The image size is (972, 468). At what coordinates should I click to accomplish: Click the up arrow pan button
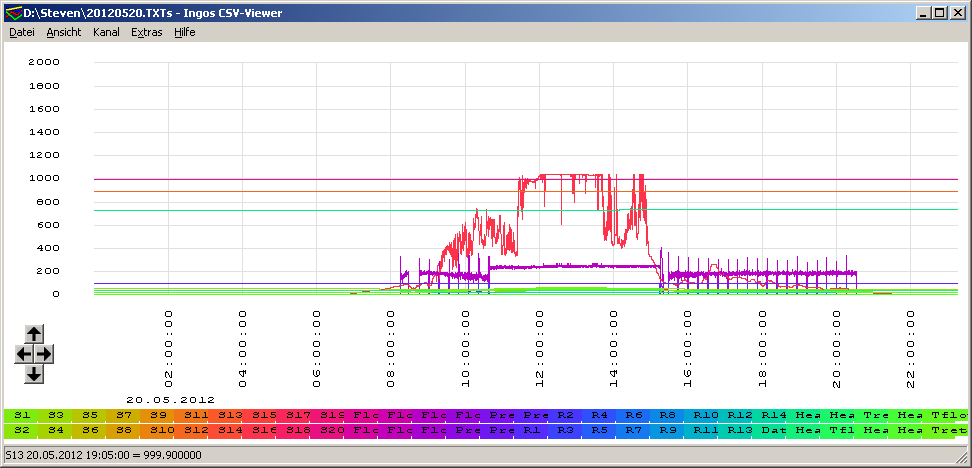(34, 334)
